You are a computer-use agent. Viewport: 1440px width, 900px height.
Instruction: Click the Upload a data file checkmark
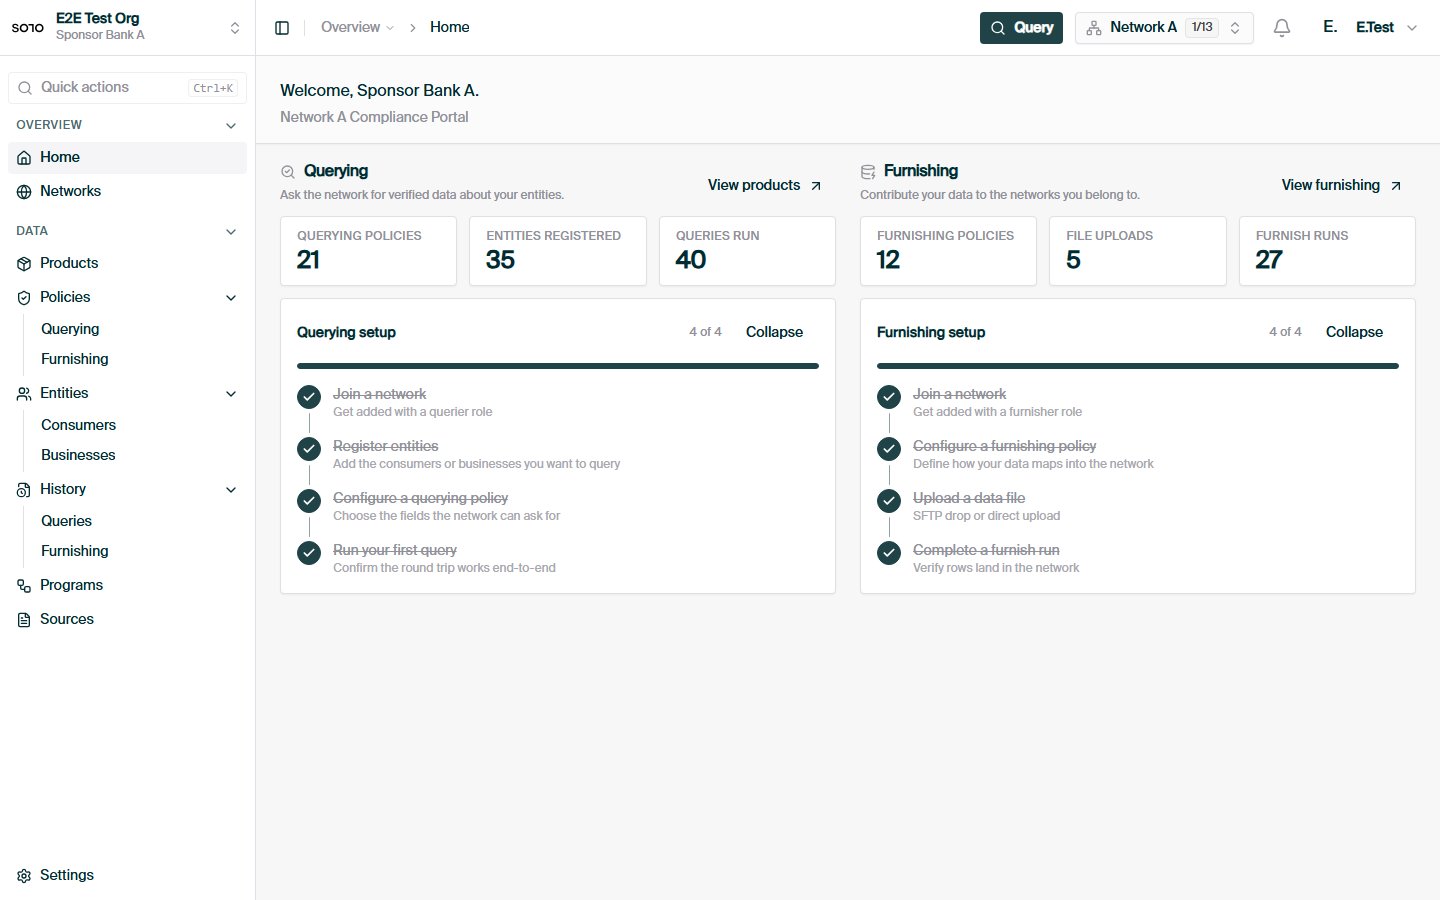[889, 501]
